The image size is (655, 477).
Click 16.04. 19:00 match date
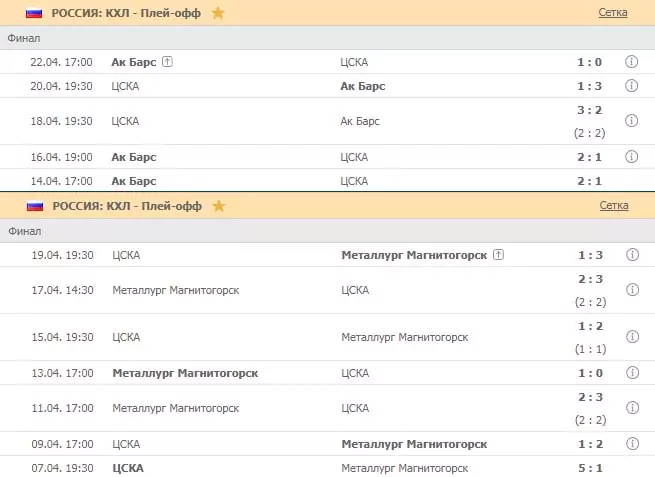pos(61,157)
